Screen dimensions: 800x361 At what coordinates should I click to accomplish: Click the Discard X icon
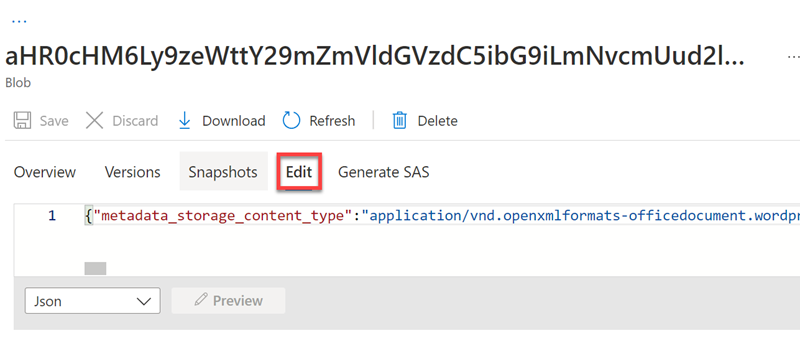(x=94, y=121)
